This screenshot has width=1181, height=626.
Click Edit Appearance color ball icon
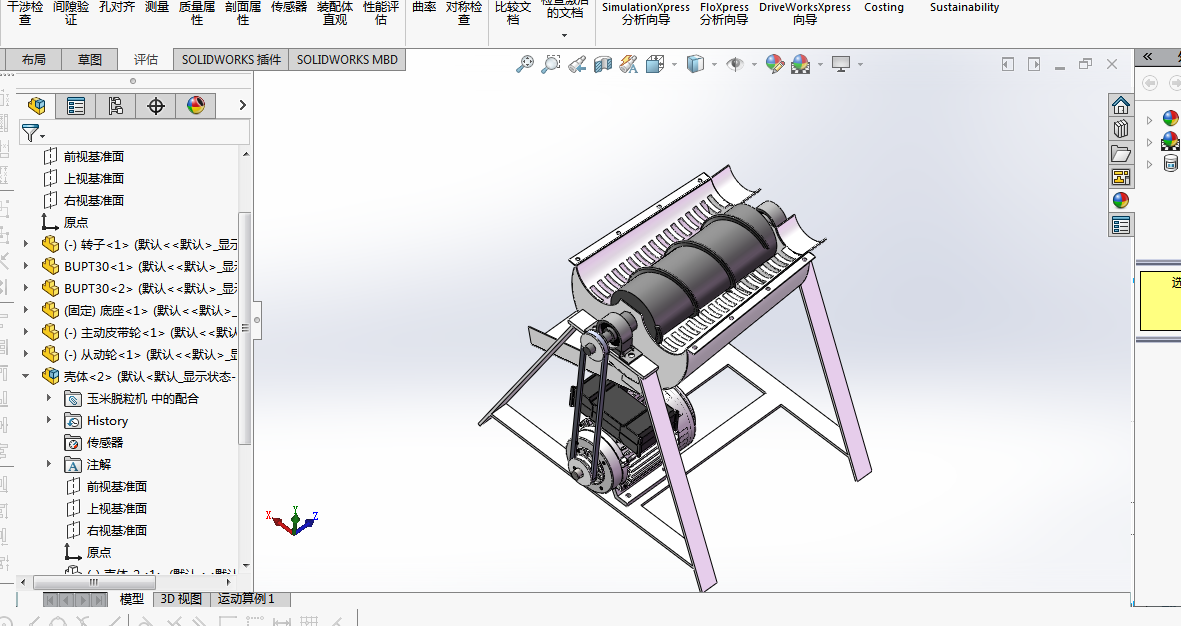pos(774,64)
